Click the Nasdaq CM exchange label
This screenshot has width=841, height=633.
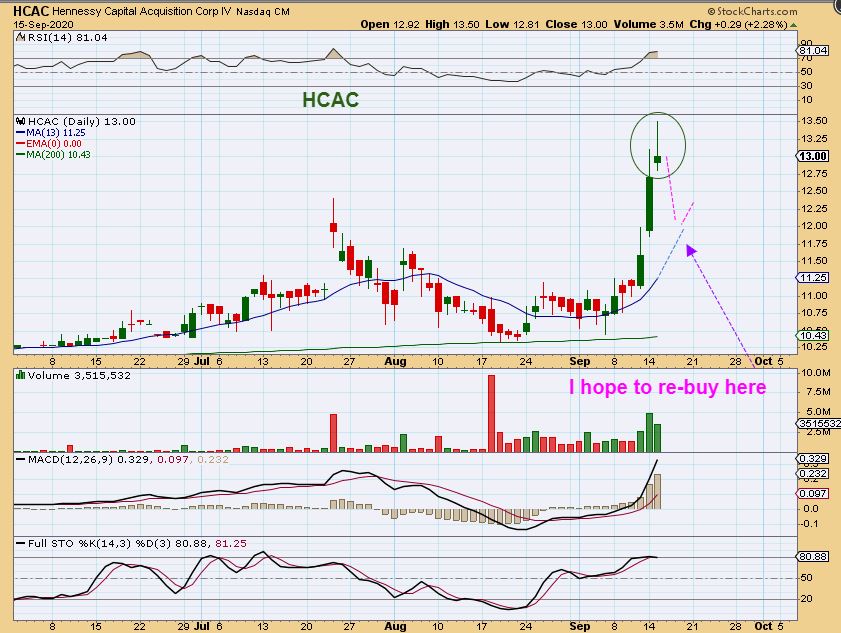(263, 11)
